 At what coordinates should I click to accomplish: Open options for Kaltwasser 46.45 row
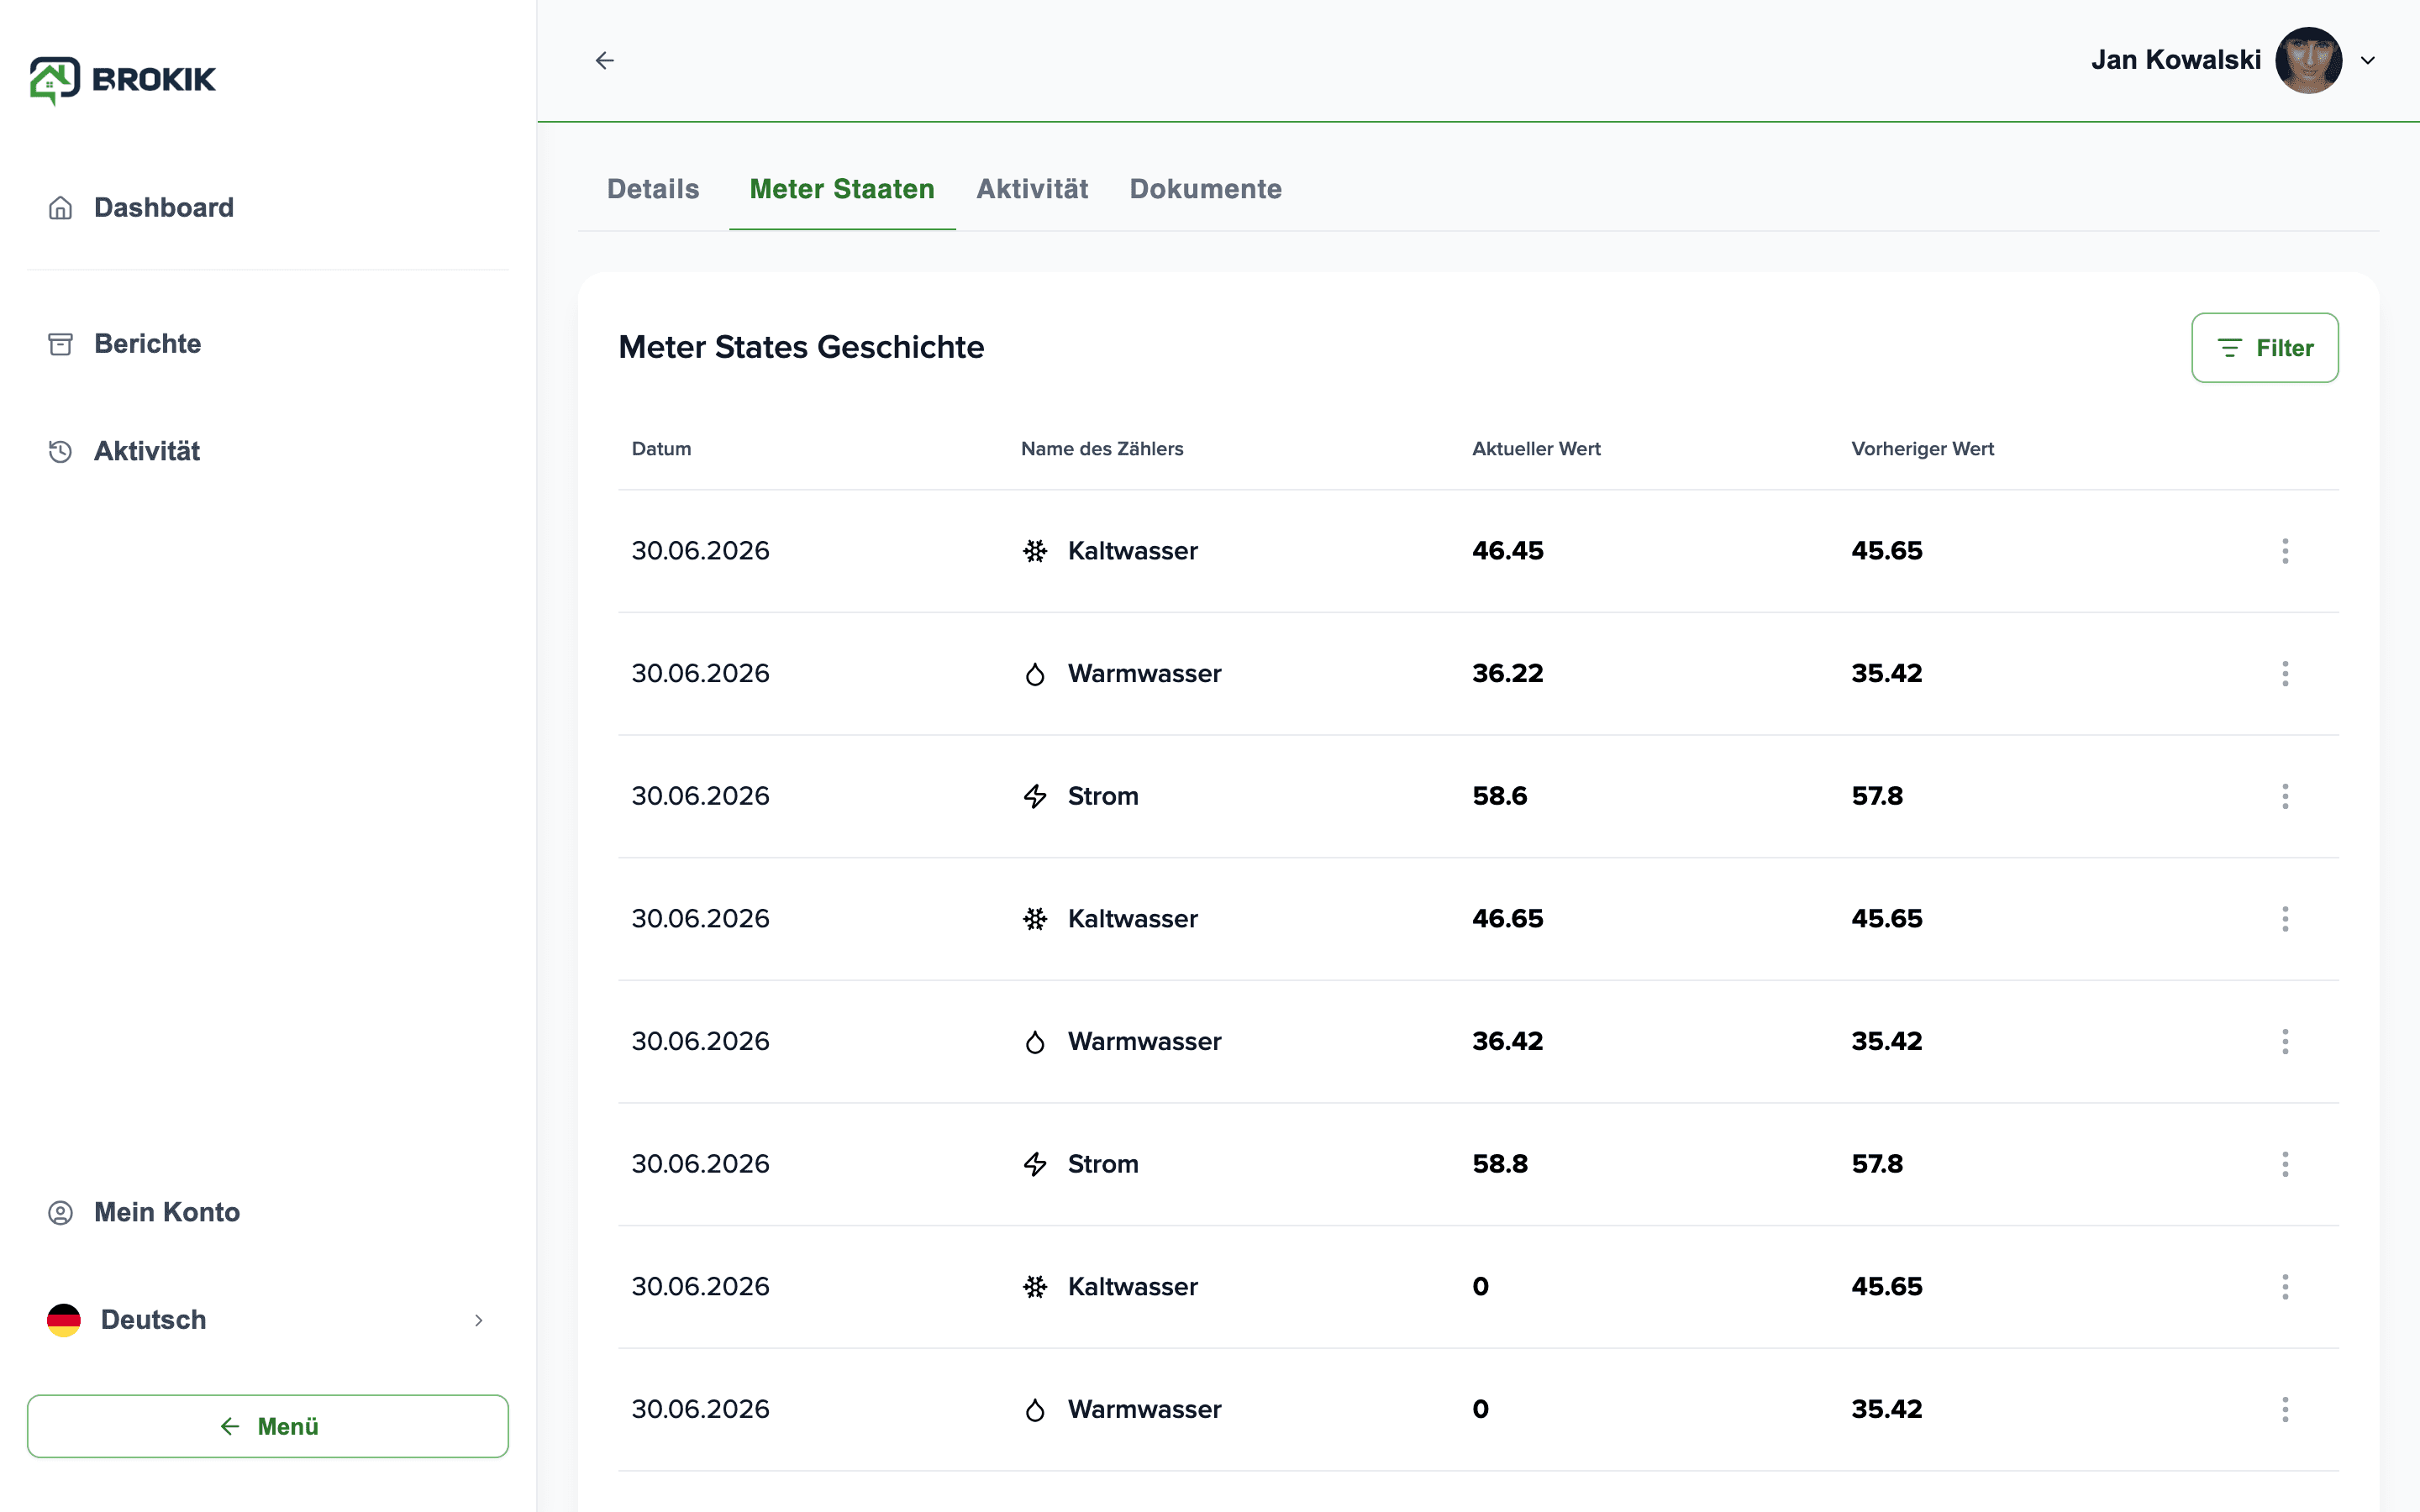(x=2285, y=551)
